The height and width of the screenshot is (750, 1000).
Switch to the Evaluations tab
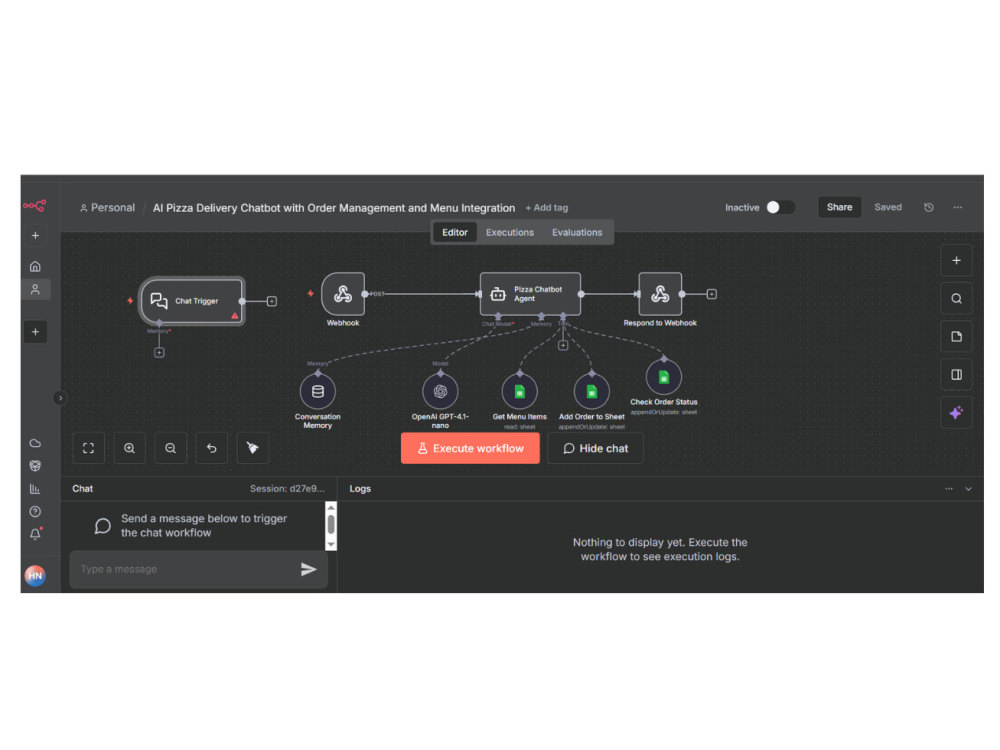[x=577, y=232]
